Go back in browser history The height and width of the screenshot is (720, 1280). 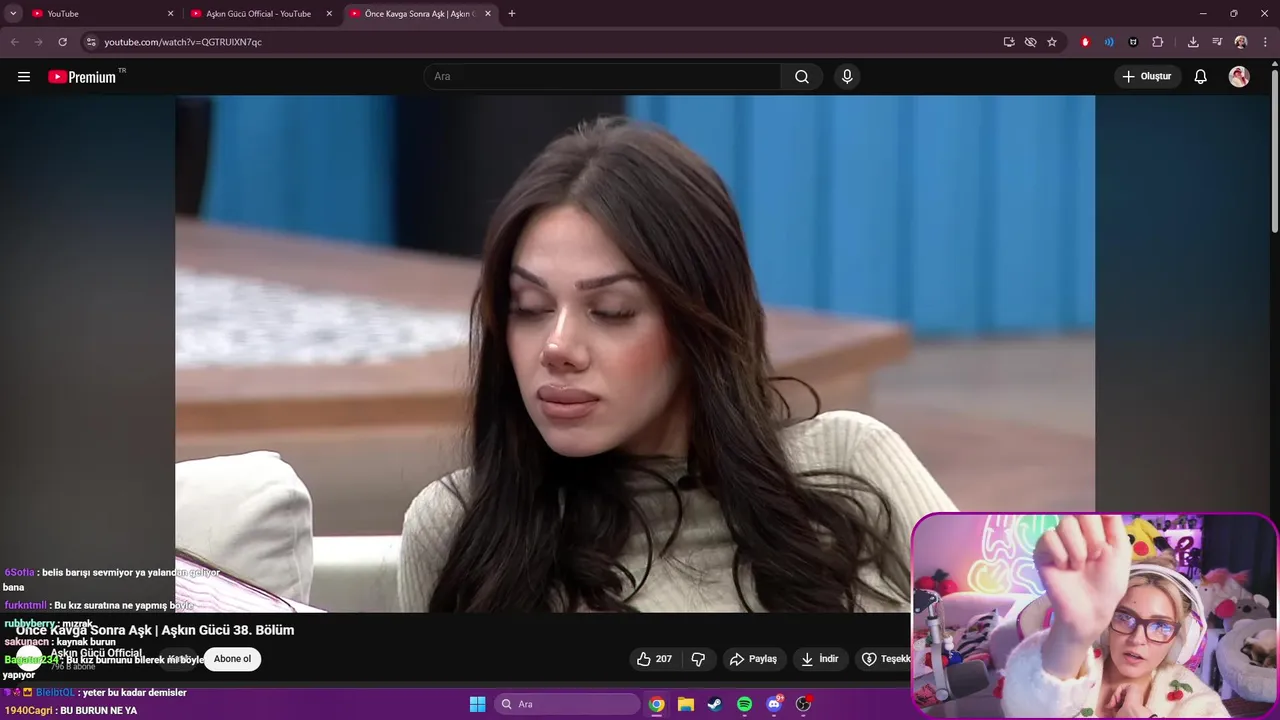pyautogui.click(x=15, y=42)
